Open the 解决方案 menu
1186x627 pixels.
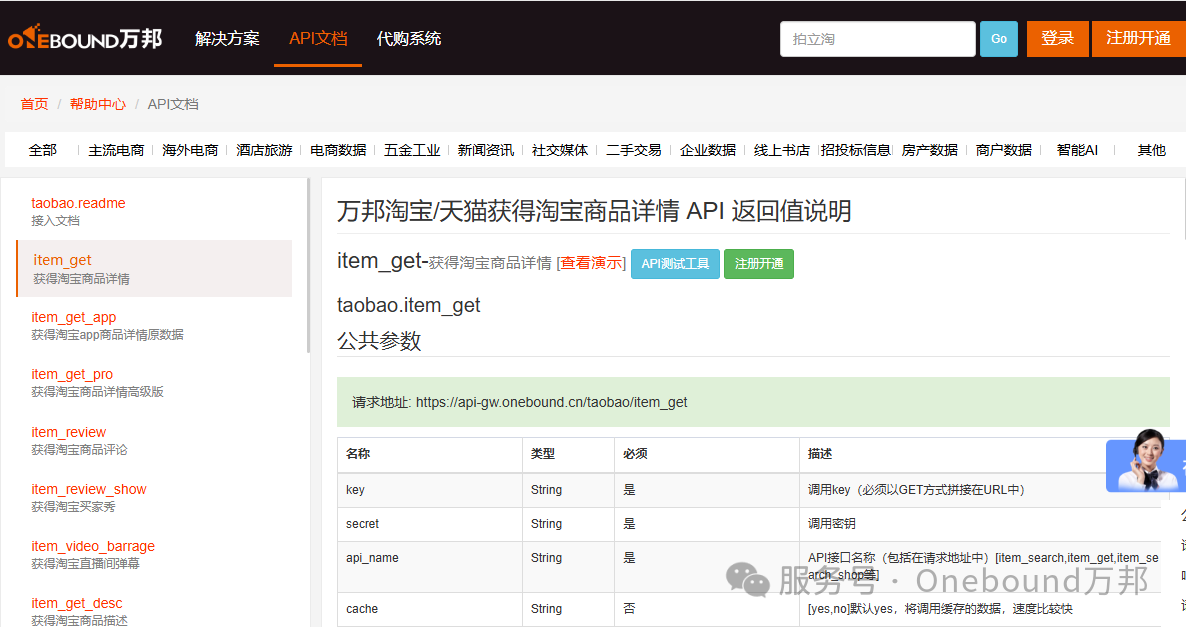pyautogui.click(x=227, y=39)
